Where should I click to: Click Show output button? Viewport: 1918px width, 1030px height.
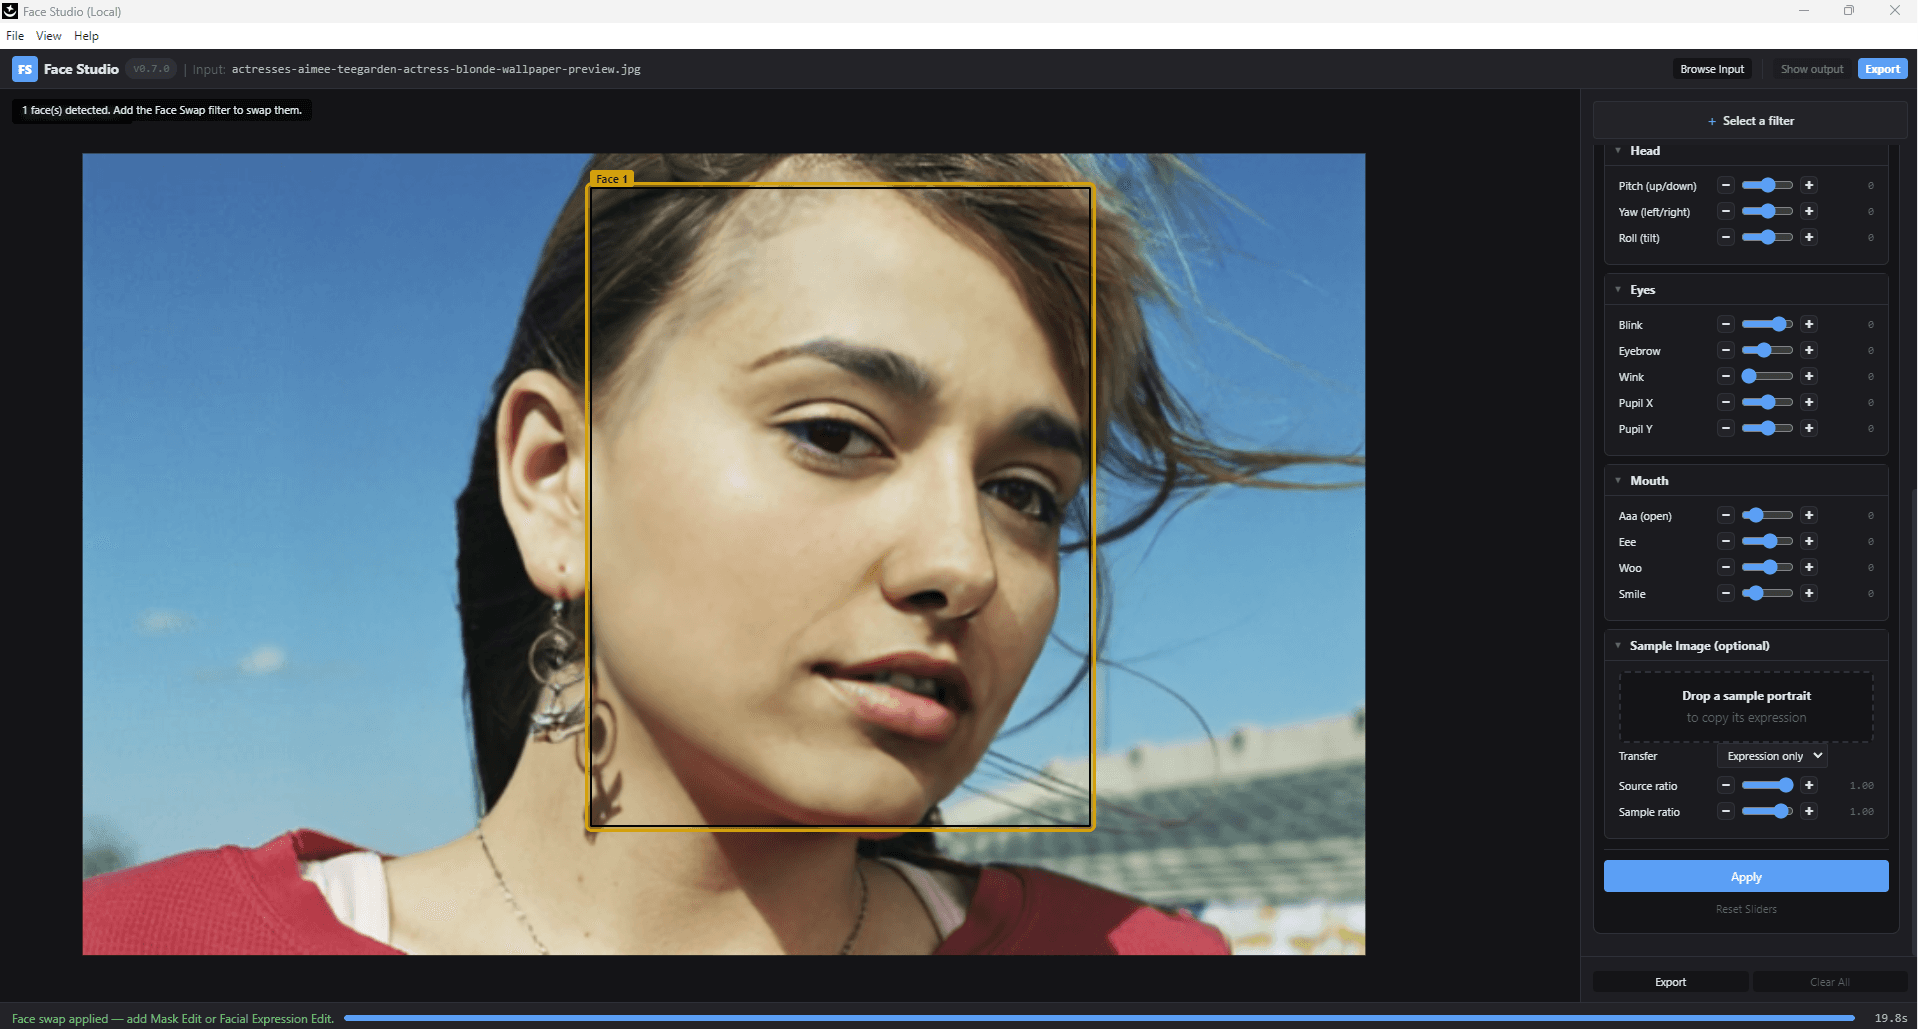click(1812, 69)
